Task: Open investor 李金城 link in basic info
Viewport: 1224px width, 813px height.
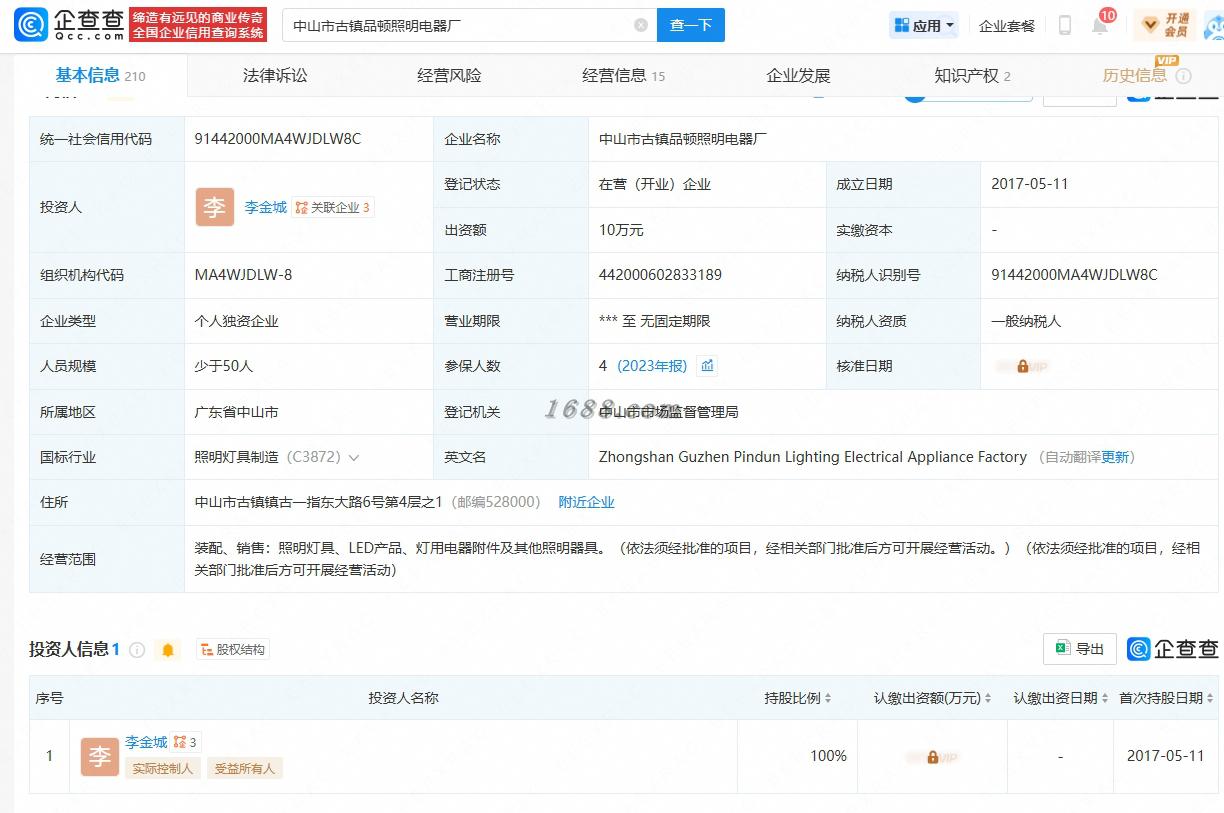Action: point(266,207)
